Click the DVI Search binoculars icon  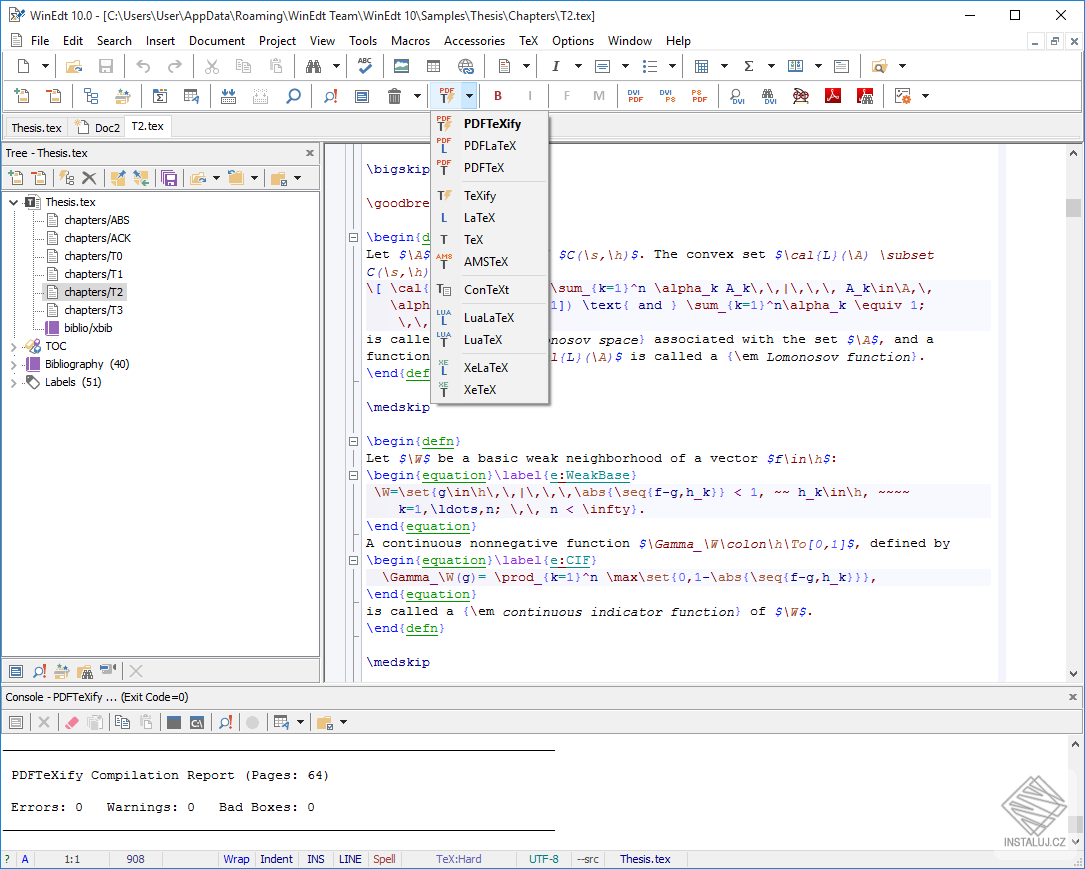(770, 96)
